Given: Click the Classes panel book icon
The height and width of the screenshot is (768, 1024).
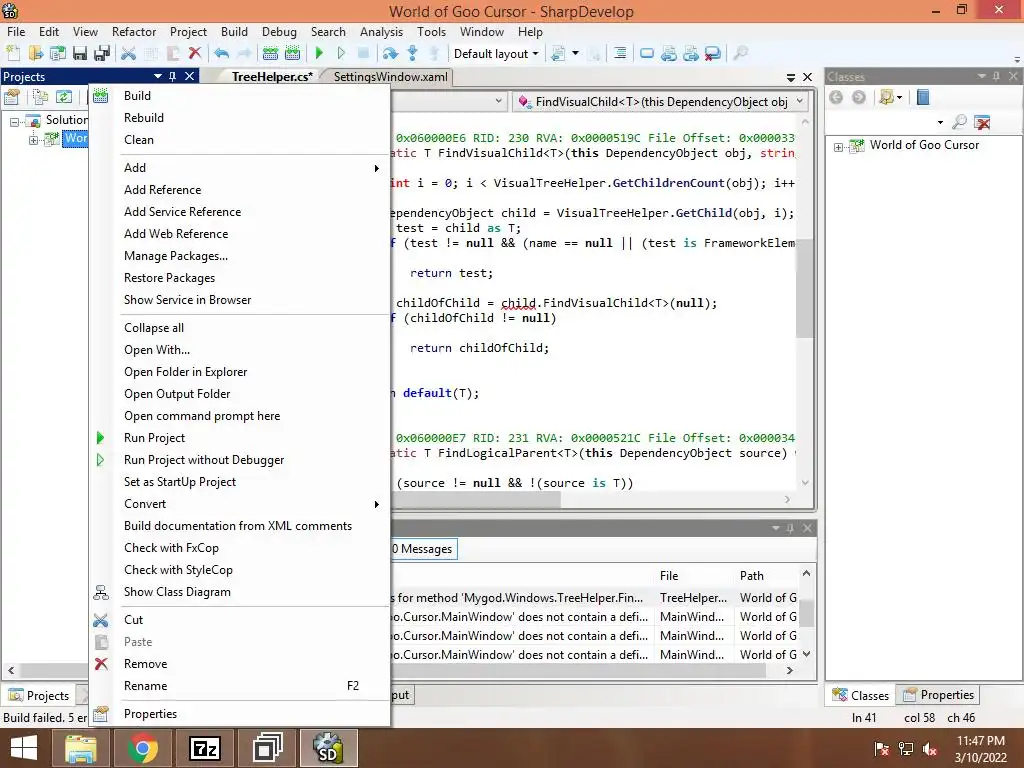Looking at the screenshot, I should 923,98.
